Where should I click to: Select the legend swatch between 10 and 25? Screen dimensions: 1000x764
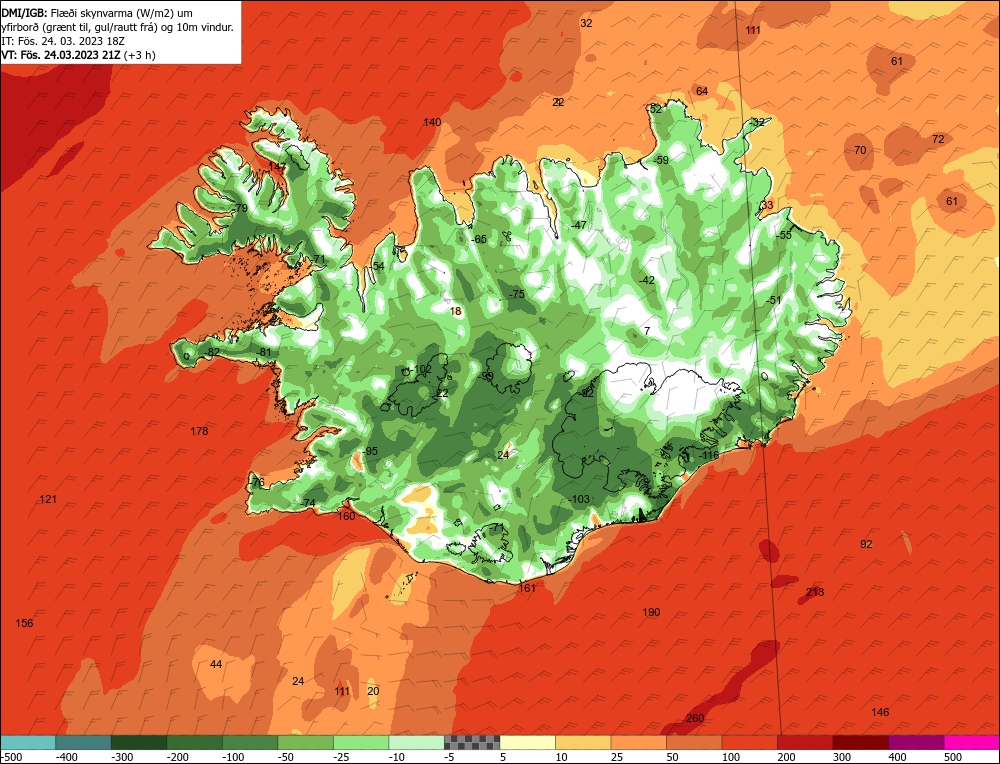coord(583,742)
